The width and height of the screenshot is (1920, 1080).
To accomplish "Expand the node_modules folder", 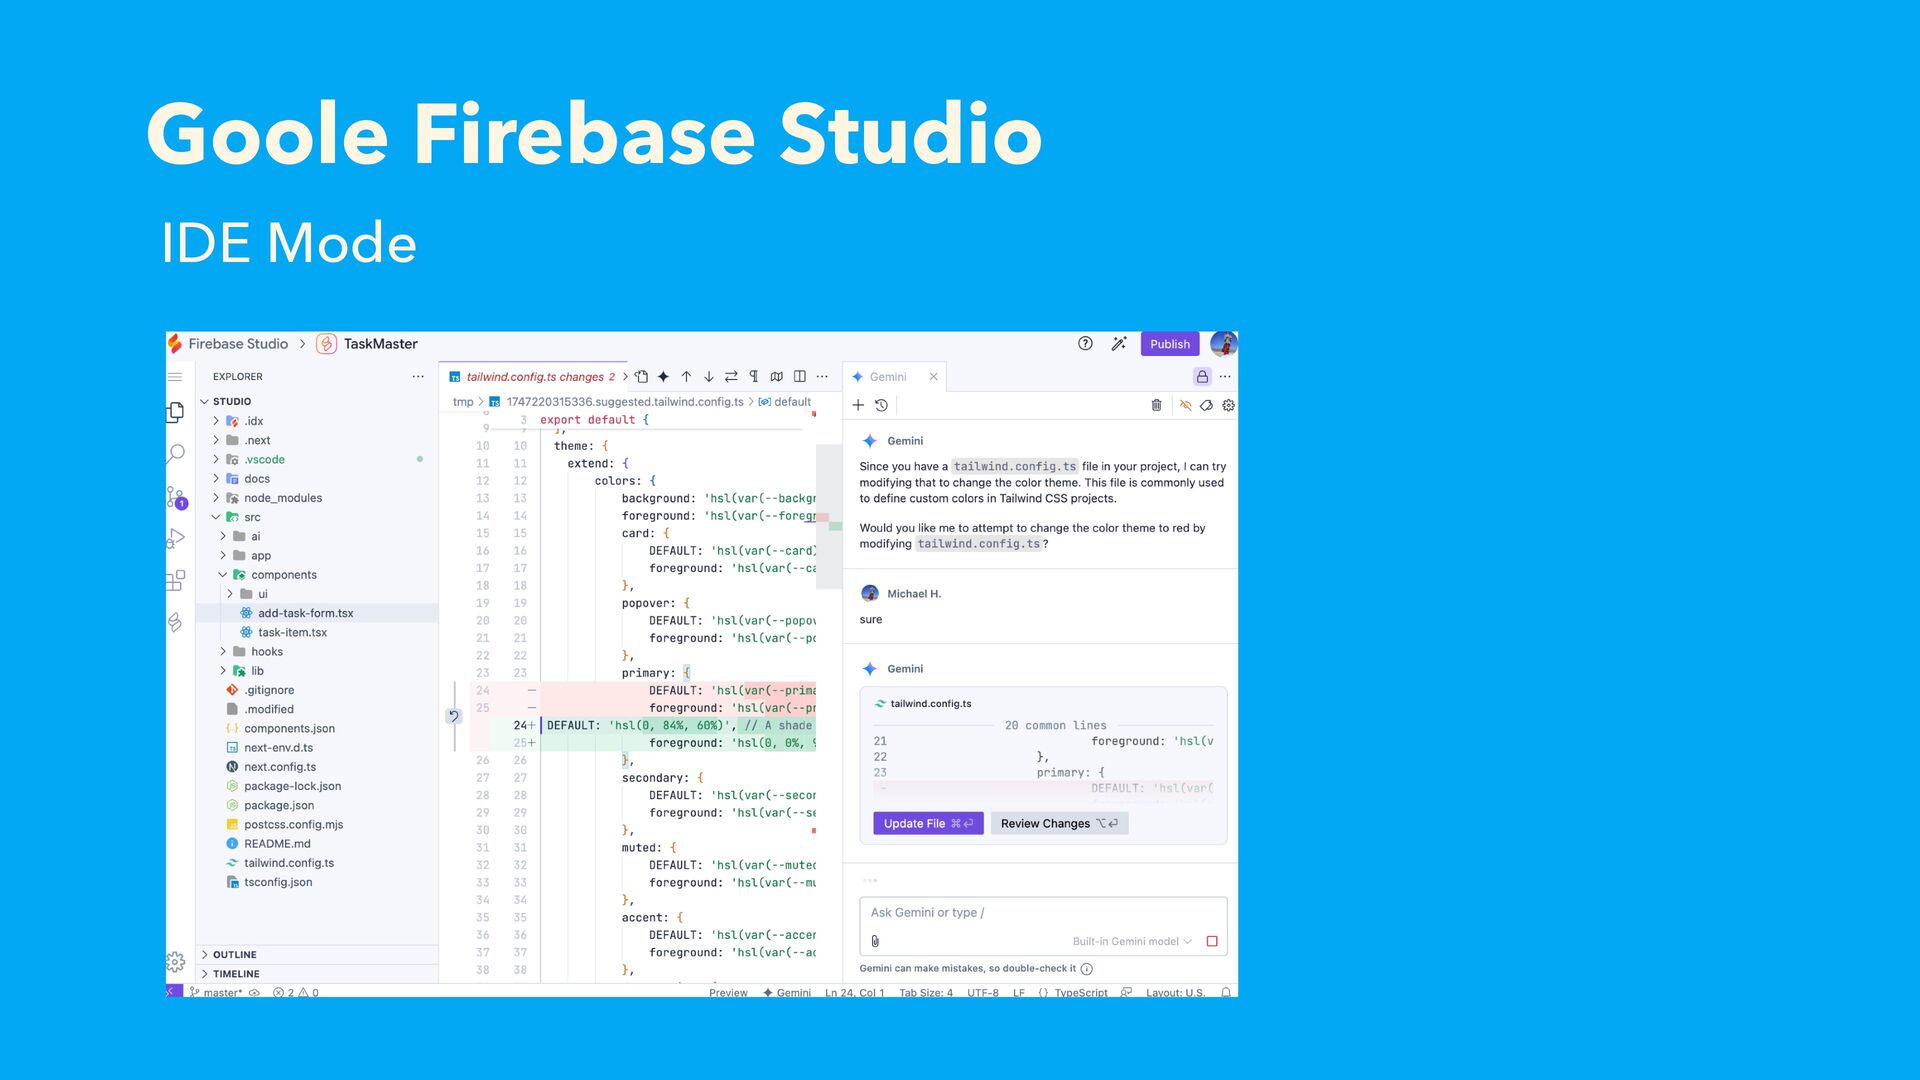I will point(282,498).
